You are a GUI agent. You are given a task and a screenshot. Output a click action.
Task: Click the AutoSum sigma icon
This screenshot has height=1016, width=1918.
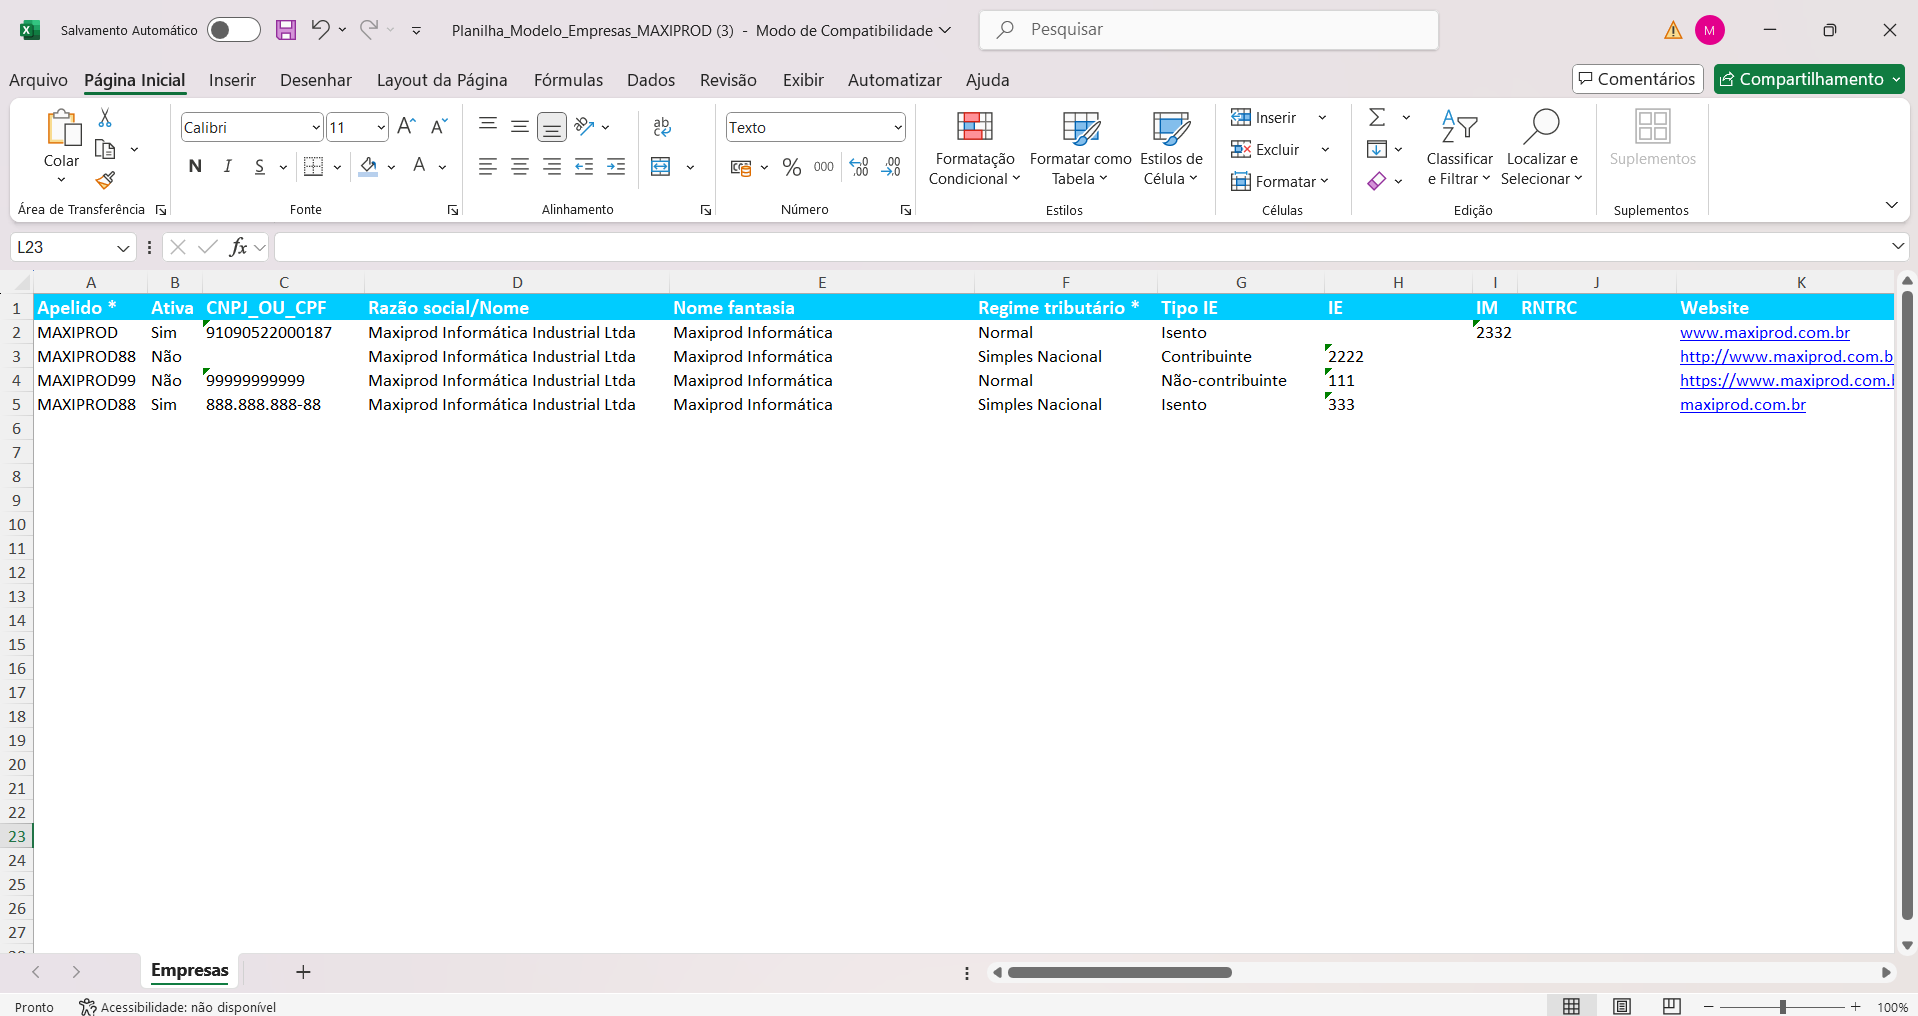tap(1377, 118)
